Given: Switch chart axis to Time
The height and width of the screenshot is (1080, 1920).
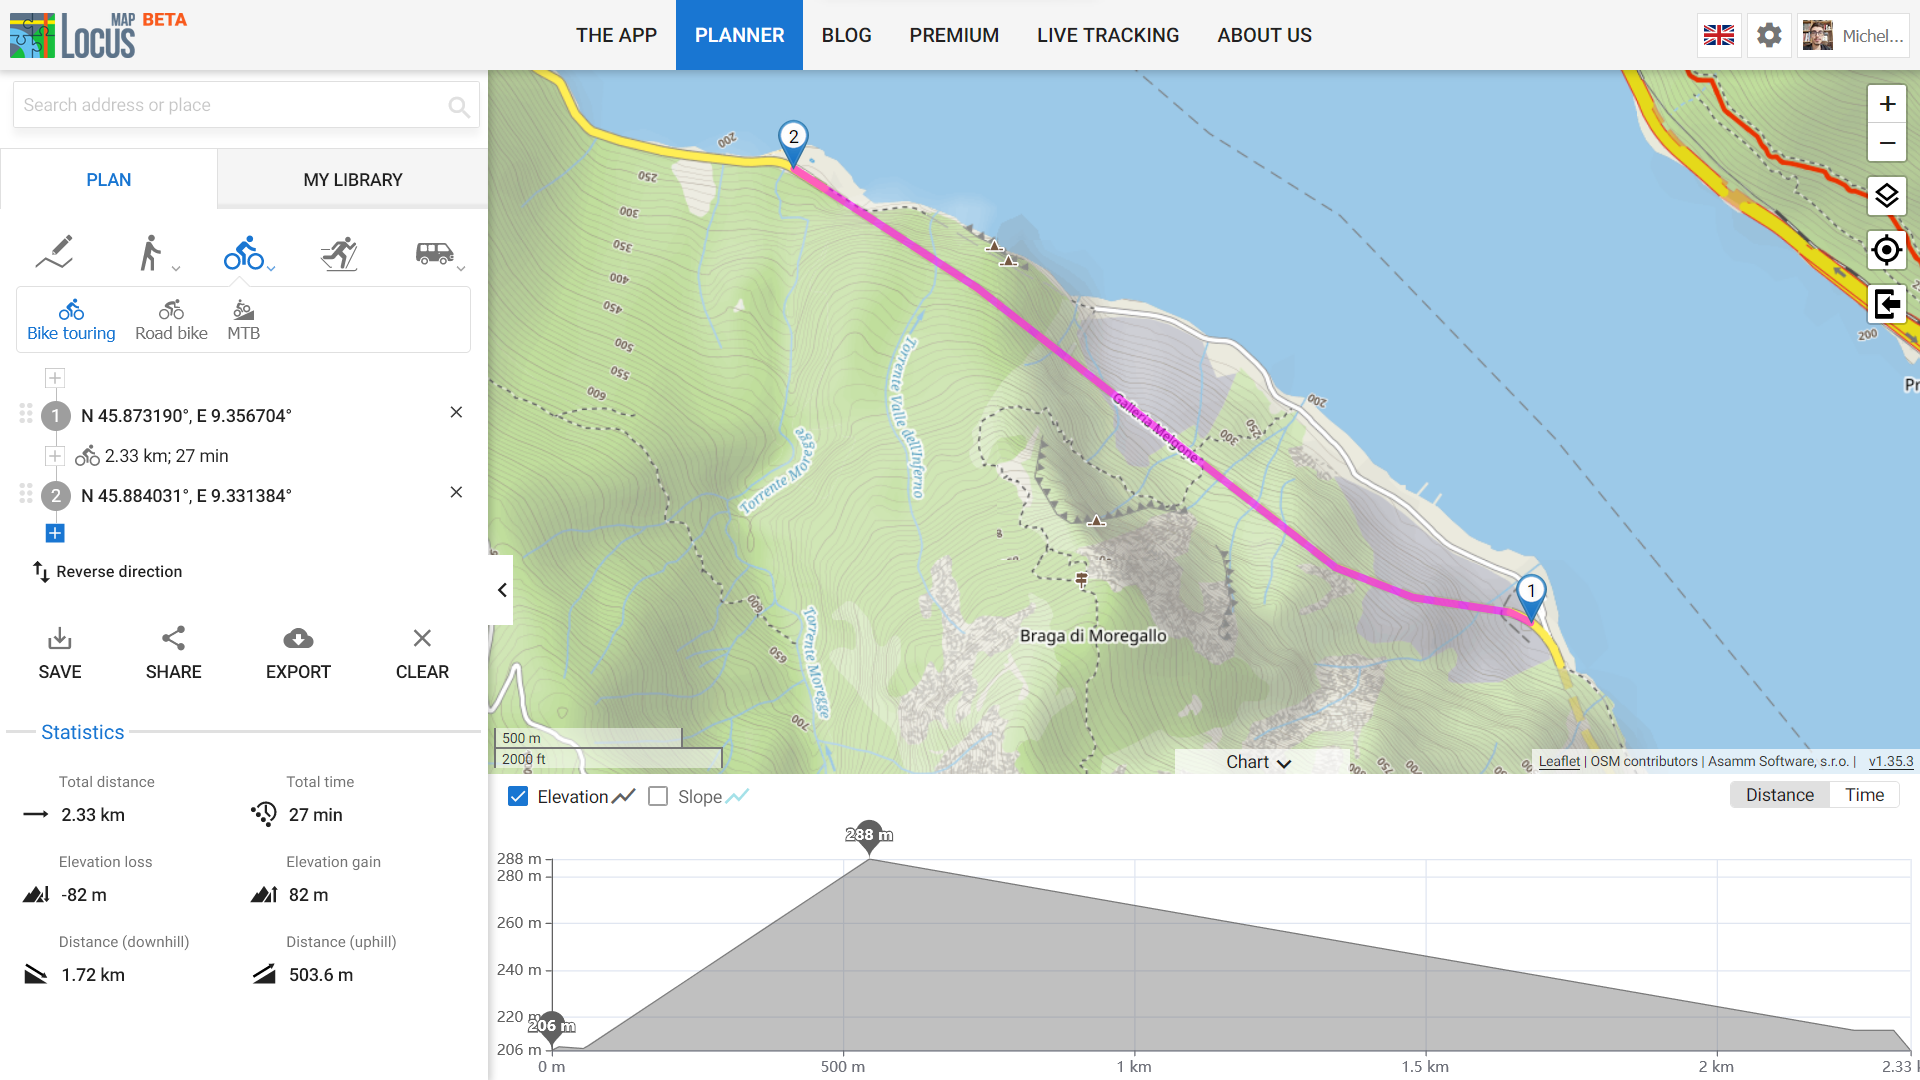Looking at the screenshot, I should 1864,795.
